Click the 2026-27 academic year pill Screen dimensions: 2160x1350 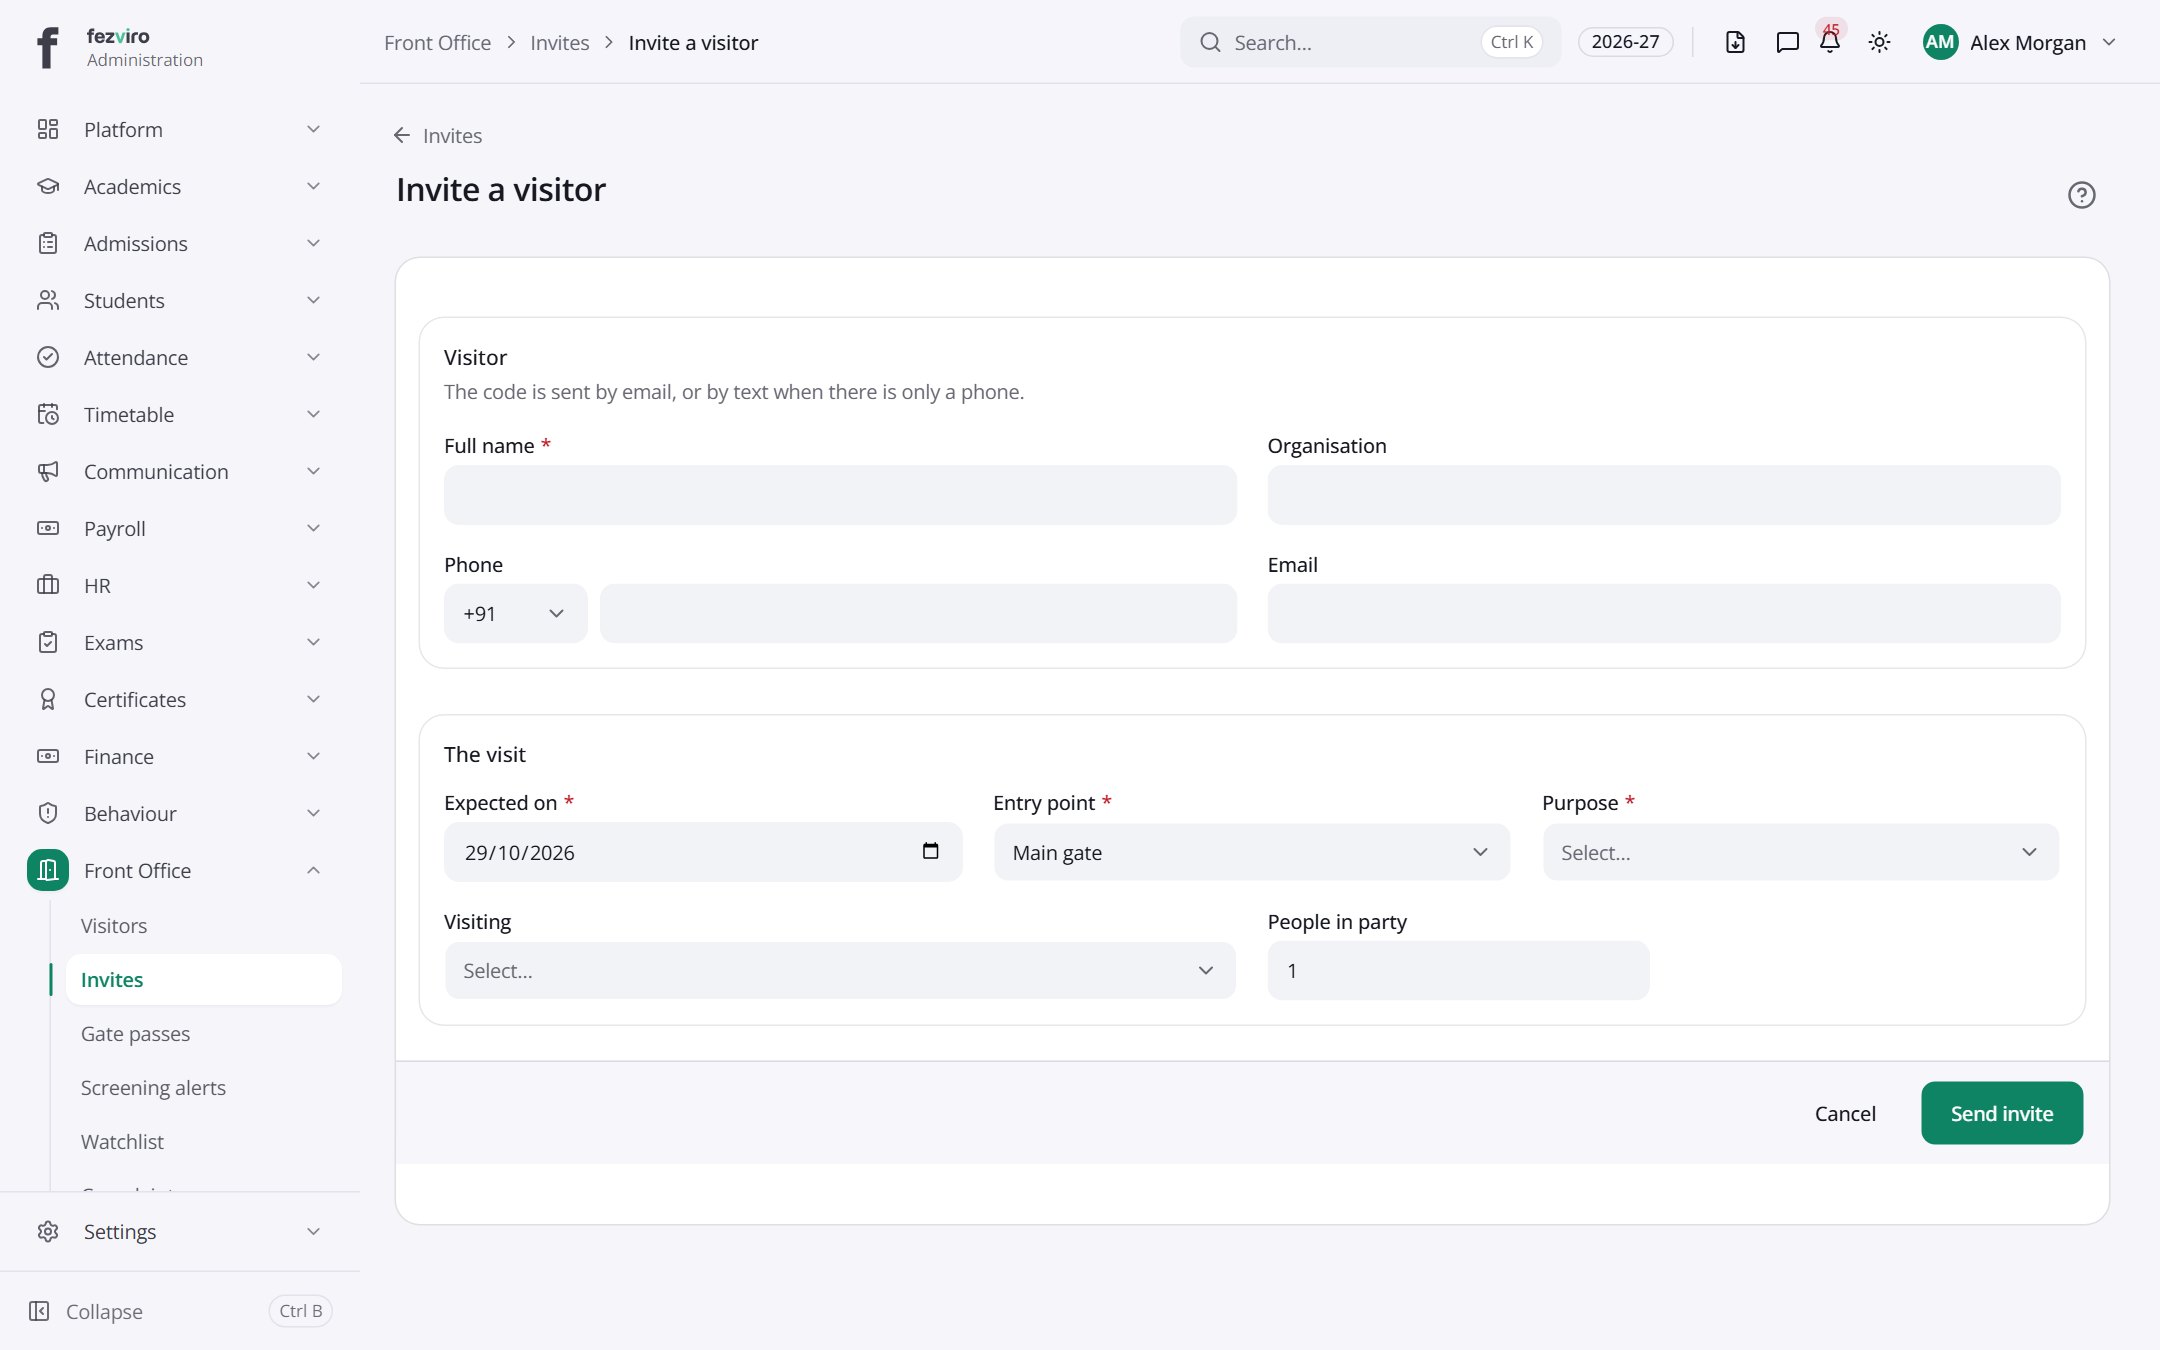coord(1625,42)
